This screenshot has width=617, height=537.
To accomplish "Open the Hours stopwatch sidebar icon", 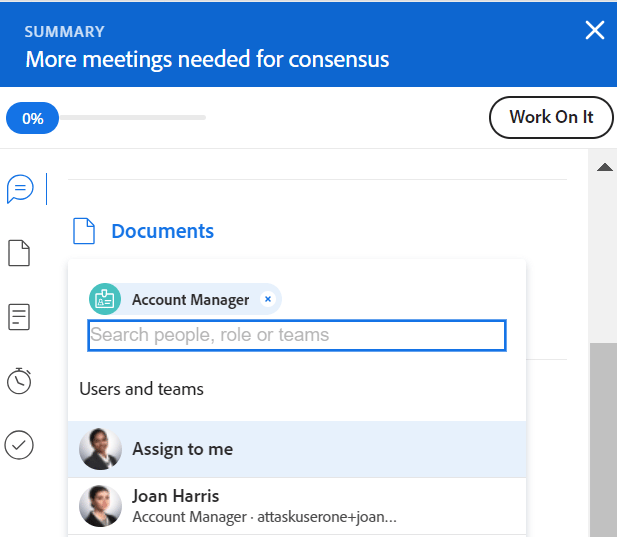I will (19, 381).
